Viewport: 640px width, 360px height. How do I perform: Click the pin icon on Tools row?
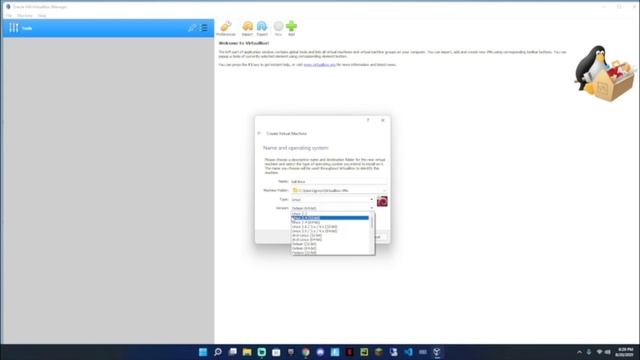(x=191, y=28)
